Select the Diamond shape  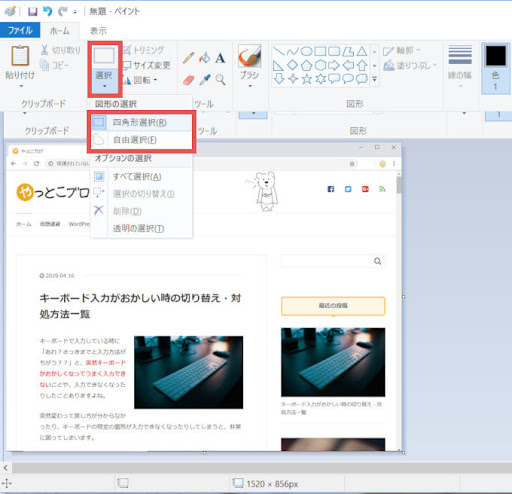[x=292, y=65]
